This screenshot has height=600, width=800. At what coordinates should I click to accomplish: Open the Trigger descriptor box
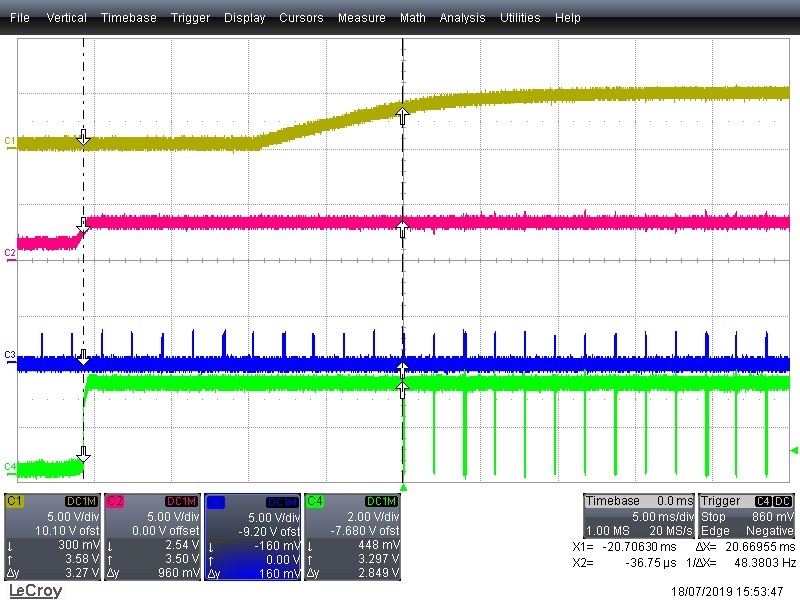pyautogui.click(x=746, y=515)
